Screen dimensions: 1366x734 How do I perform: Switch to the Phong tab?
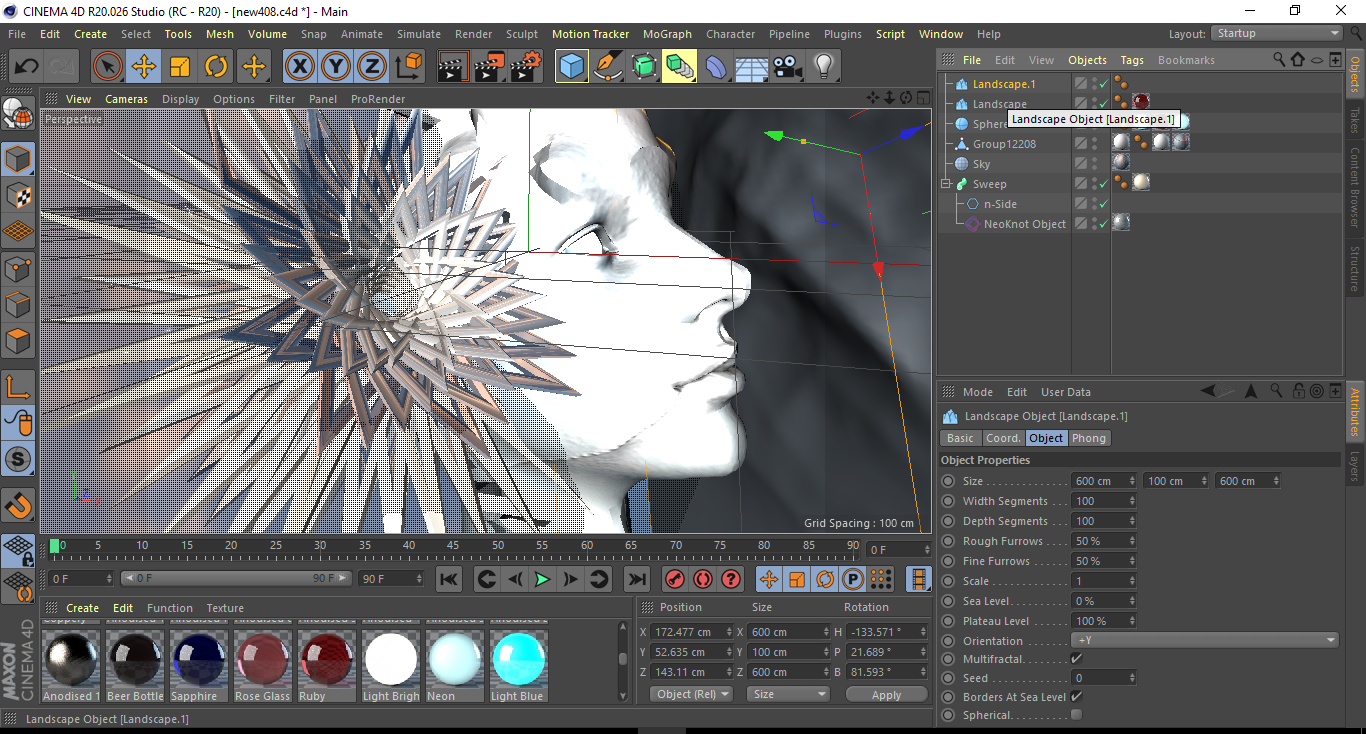[1089, 438]
